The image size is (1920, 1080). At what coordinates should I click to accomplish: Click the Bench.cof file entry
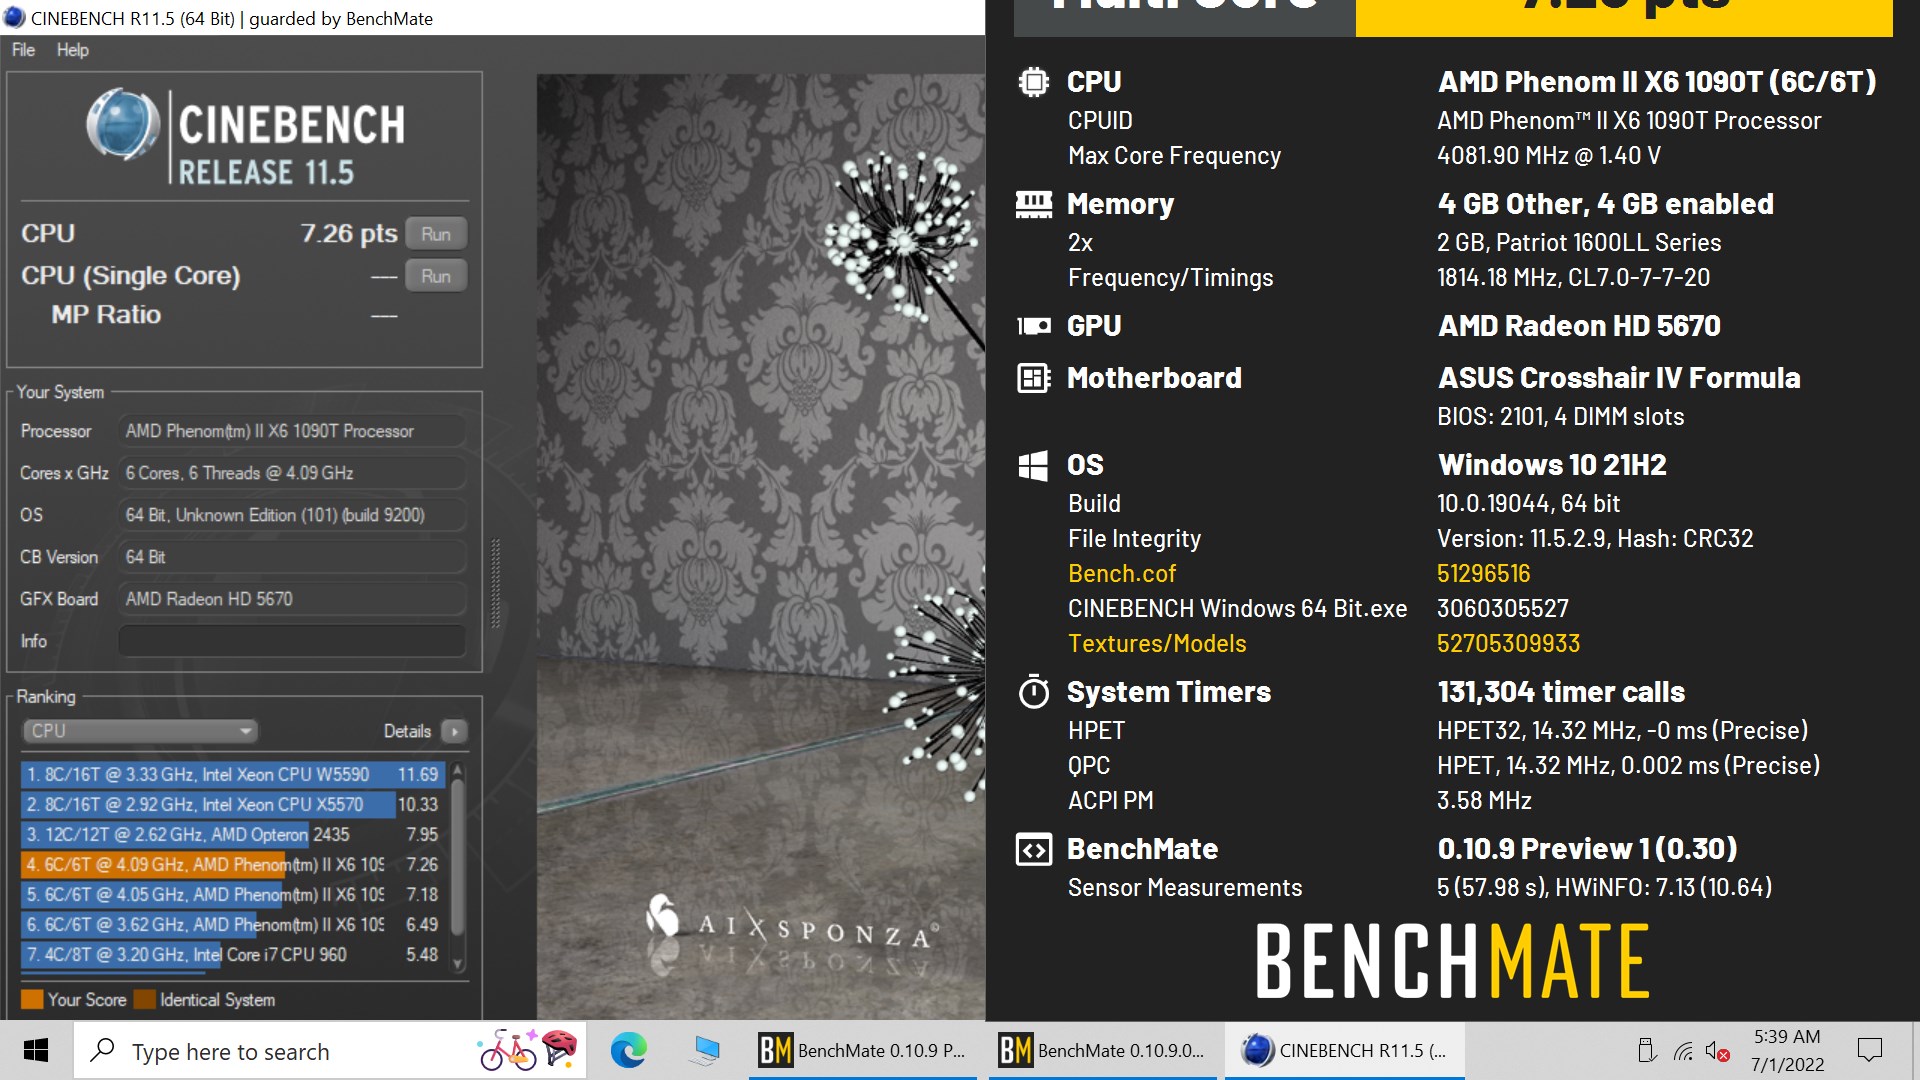pos(1121,574)
